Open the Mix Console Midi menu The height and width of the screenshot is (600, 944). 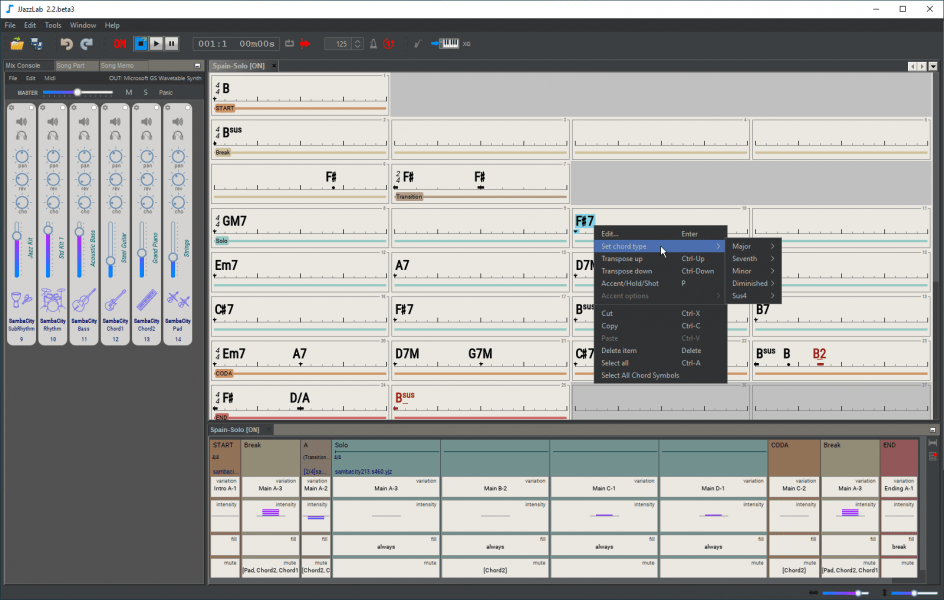[x=50, y=78]
